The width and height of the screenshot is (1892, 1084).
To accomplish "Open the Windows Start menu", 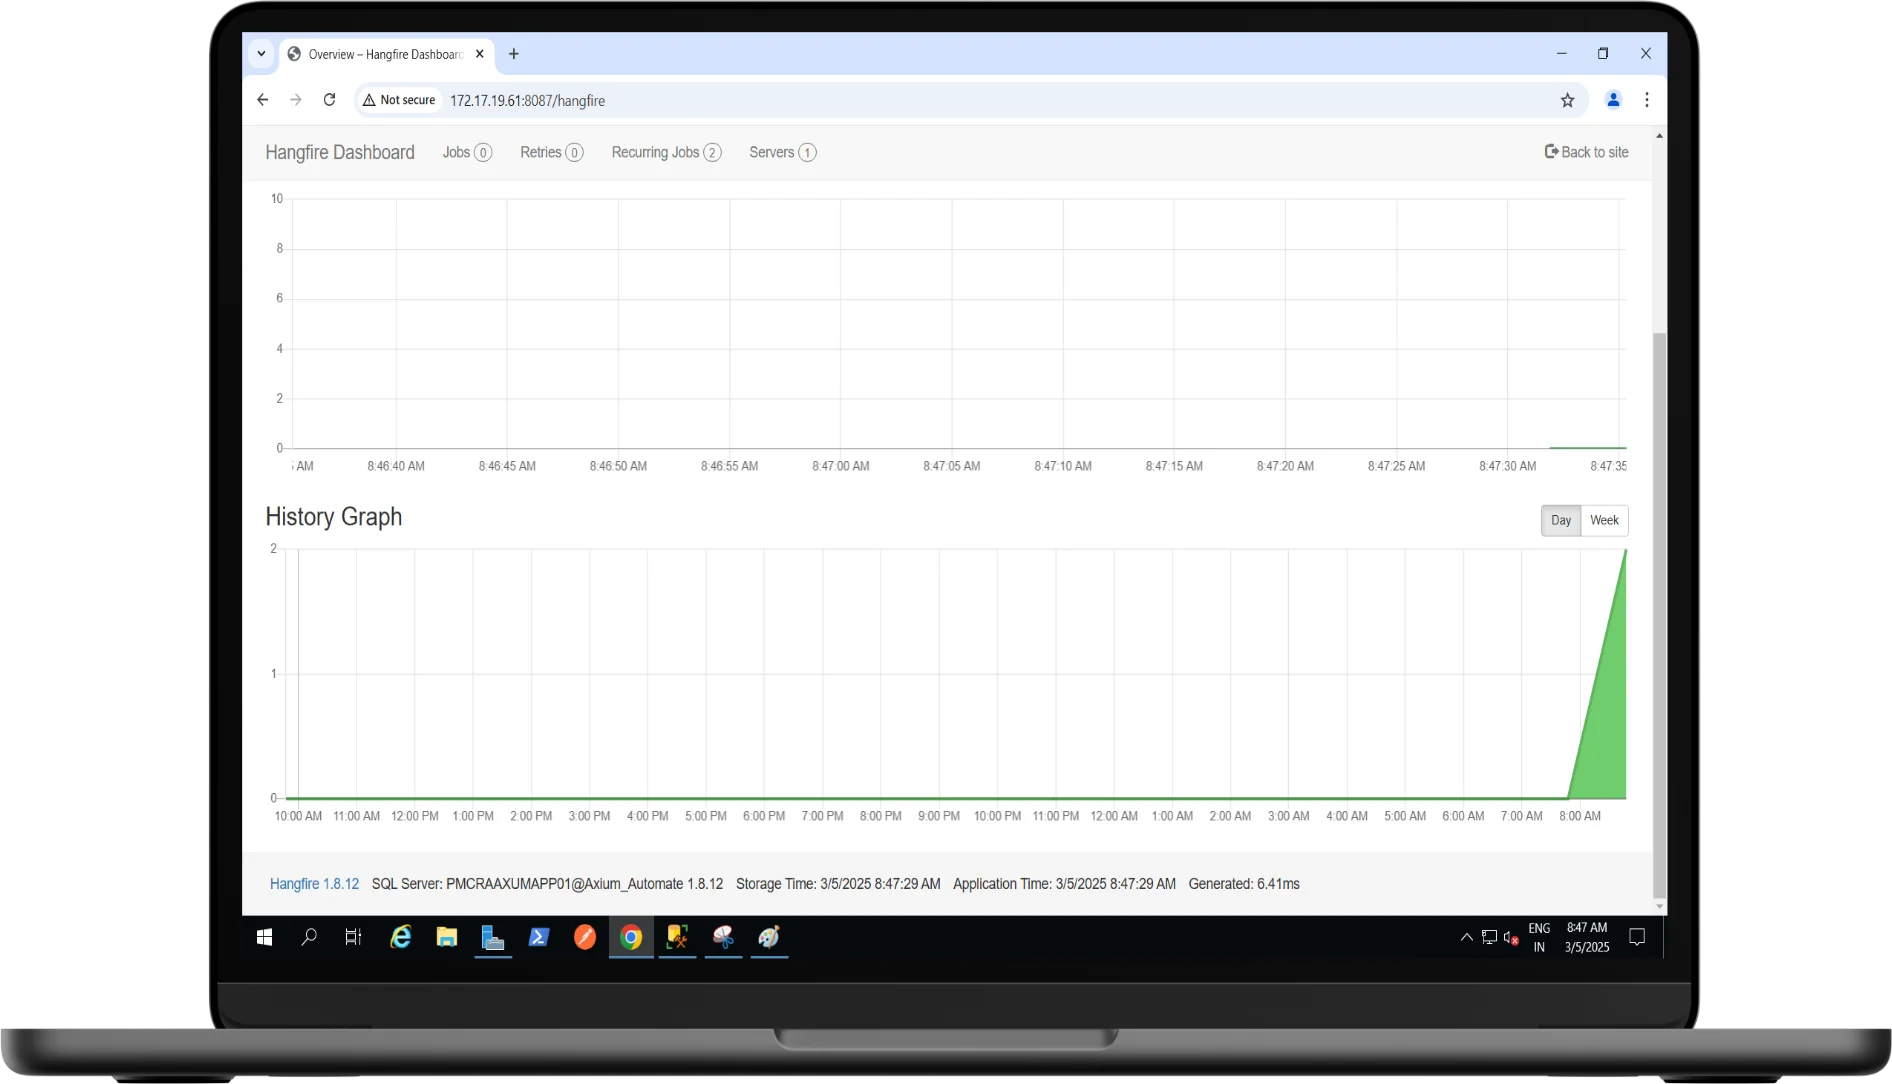I will [264, 937].
